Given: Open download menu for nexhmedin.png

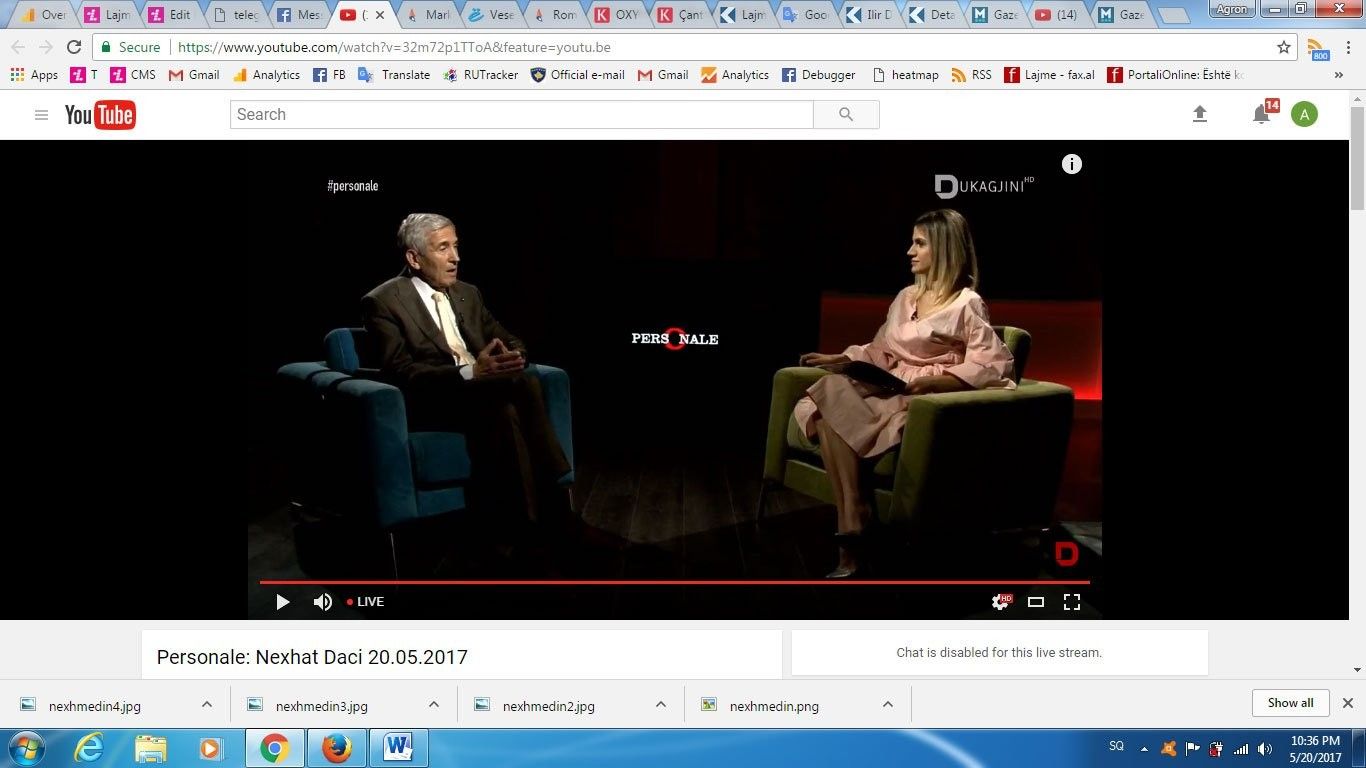Looking at the screenshot, I should pyautogui.click(x=888, y=705).
